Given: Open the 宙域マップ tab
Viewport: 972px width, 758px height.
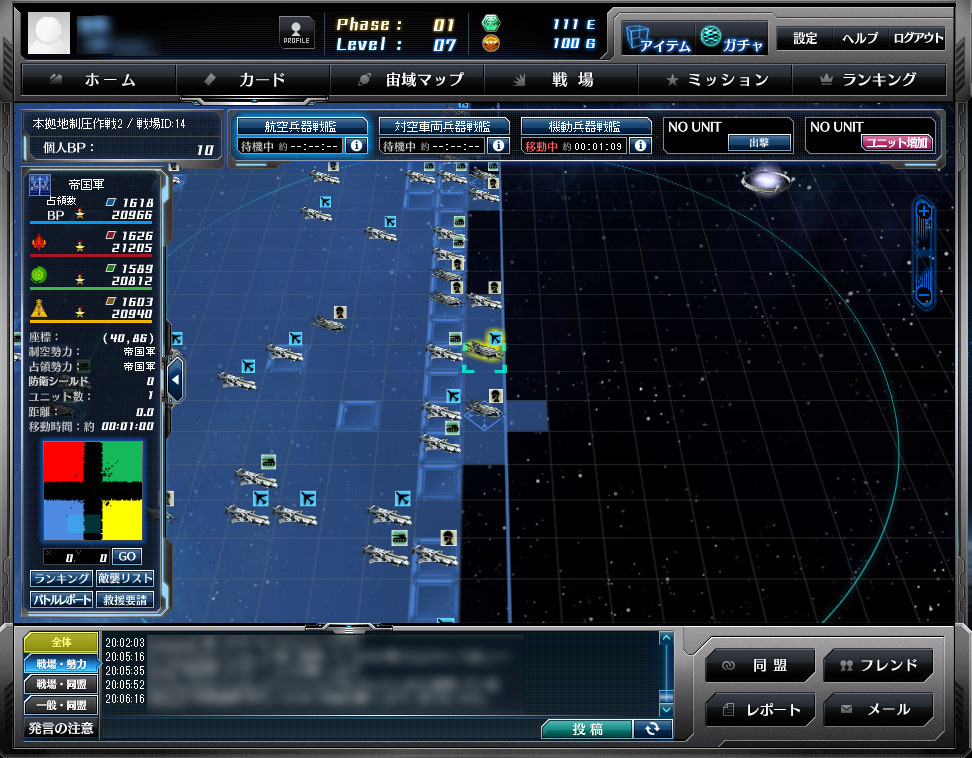Looking at the screenshot, I should pos(407,80).
